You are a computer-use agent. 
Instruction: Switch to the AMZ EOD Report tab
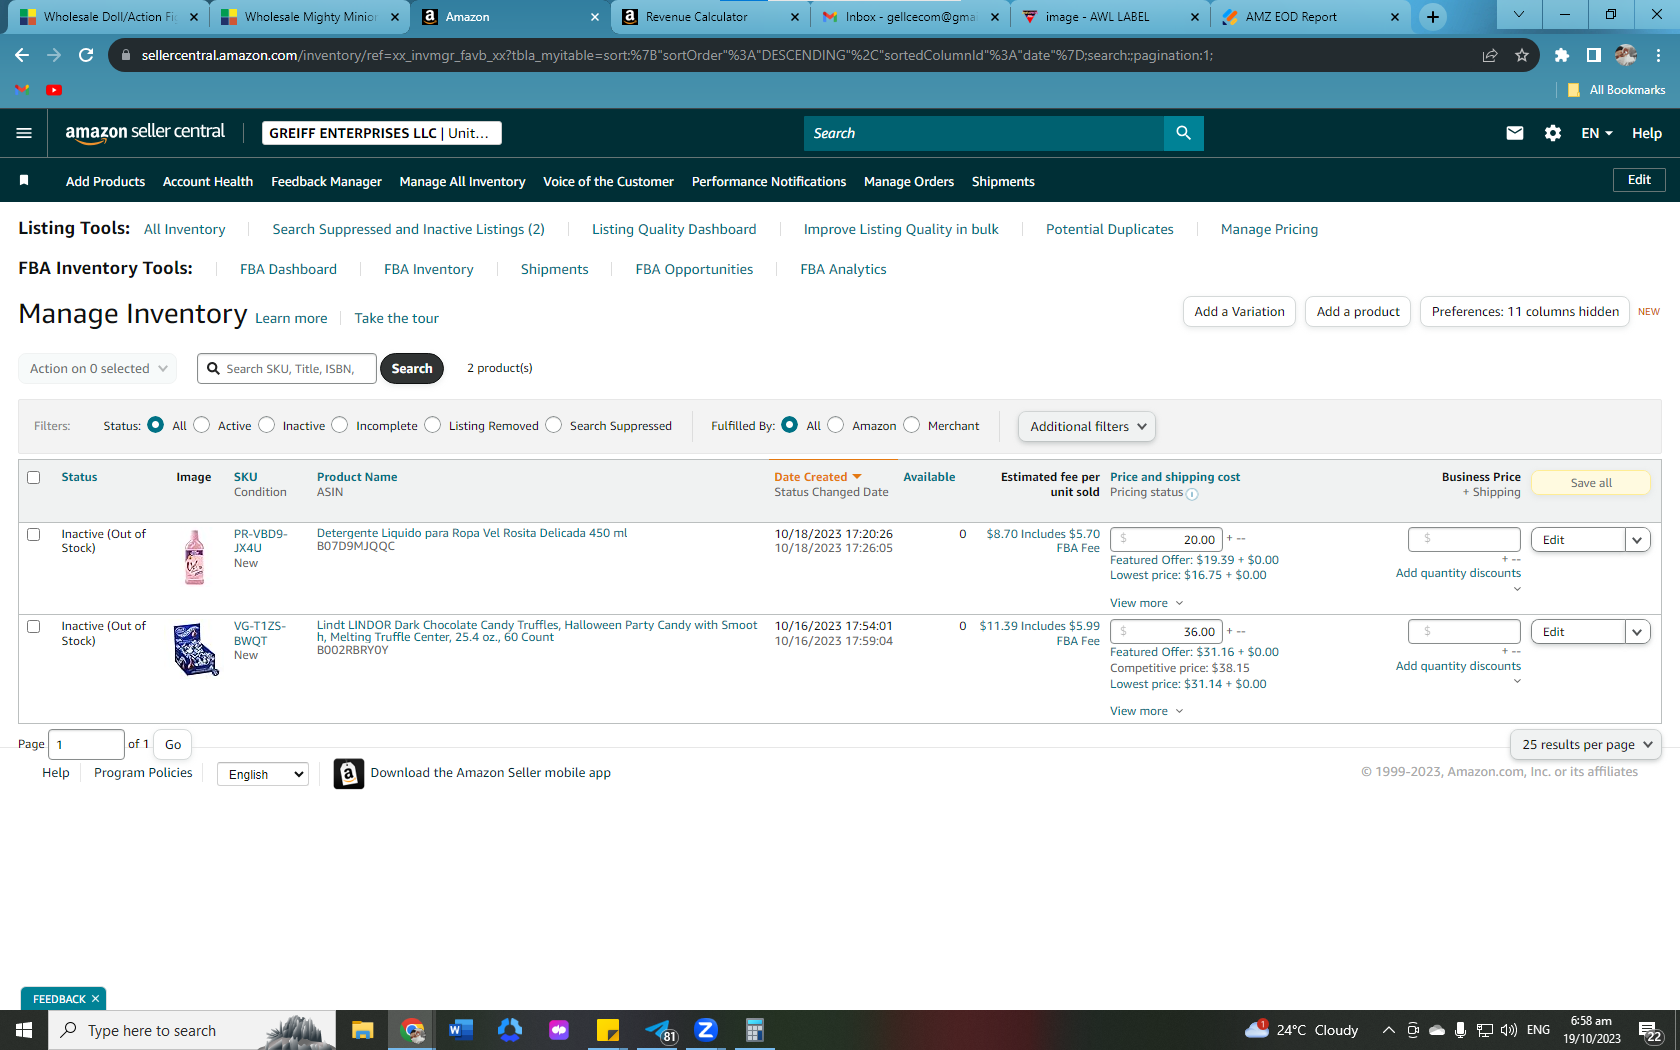click(1310, 16)
